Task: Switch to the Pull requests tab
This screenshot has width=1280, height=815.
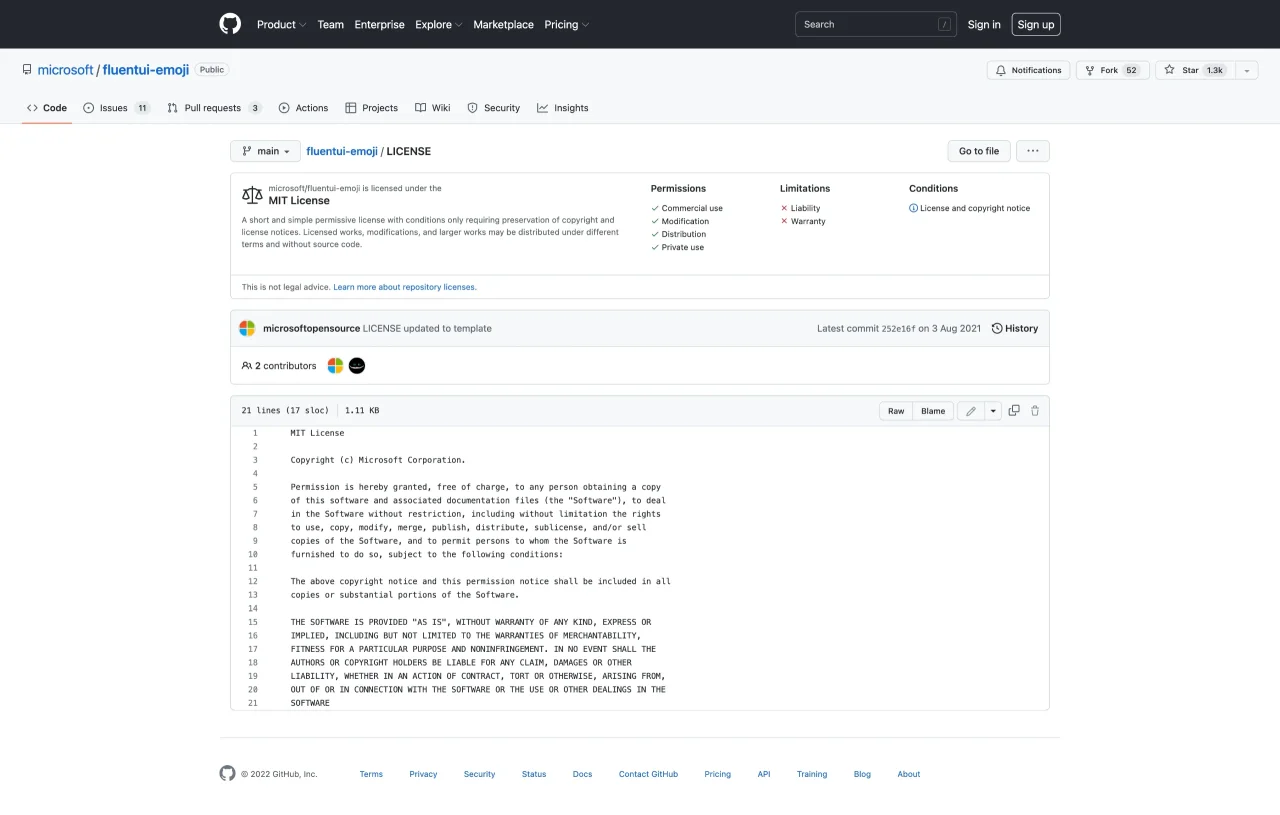Action: 214,108
